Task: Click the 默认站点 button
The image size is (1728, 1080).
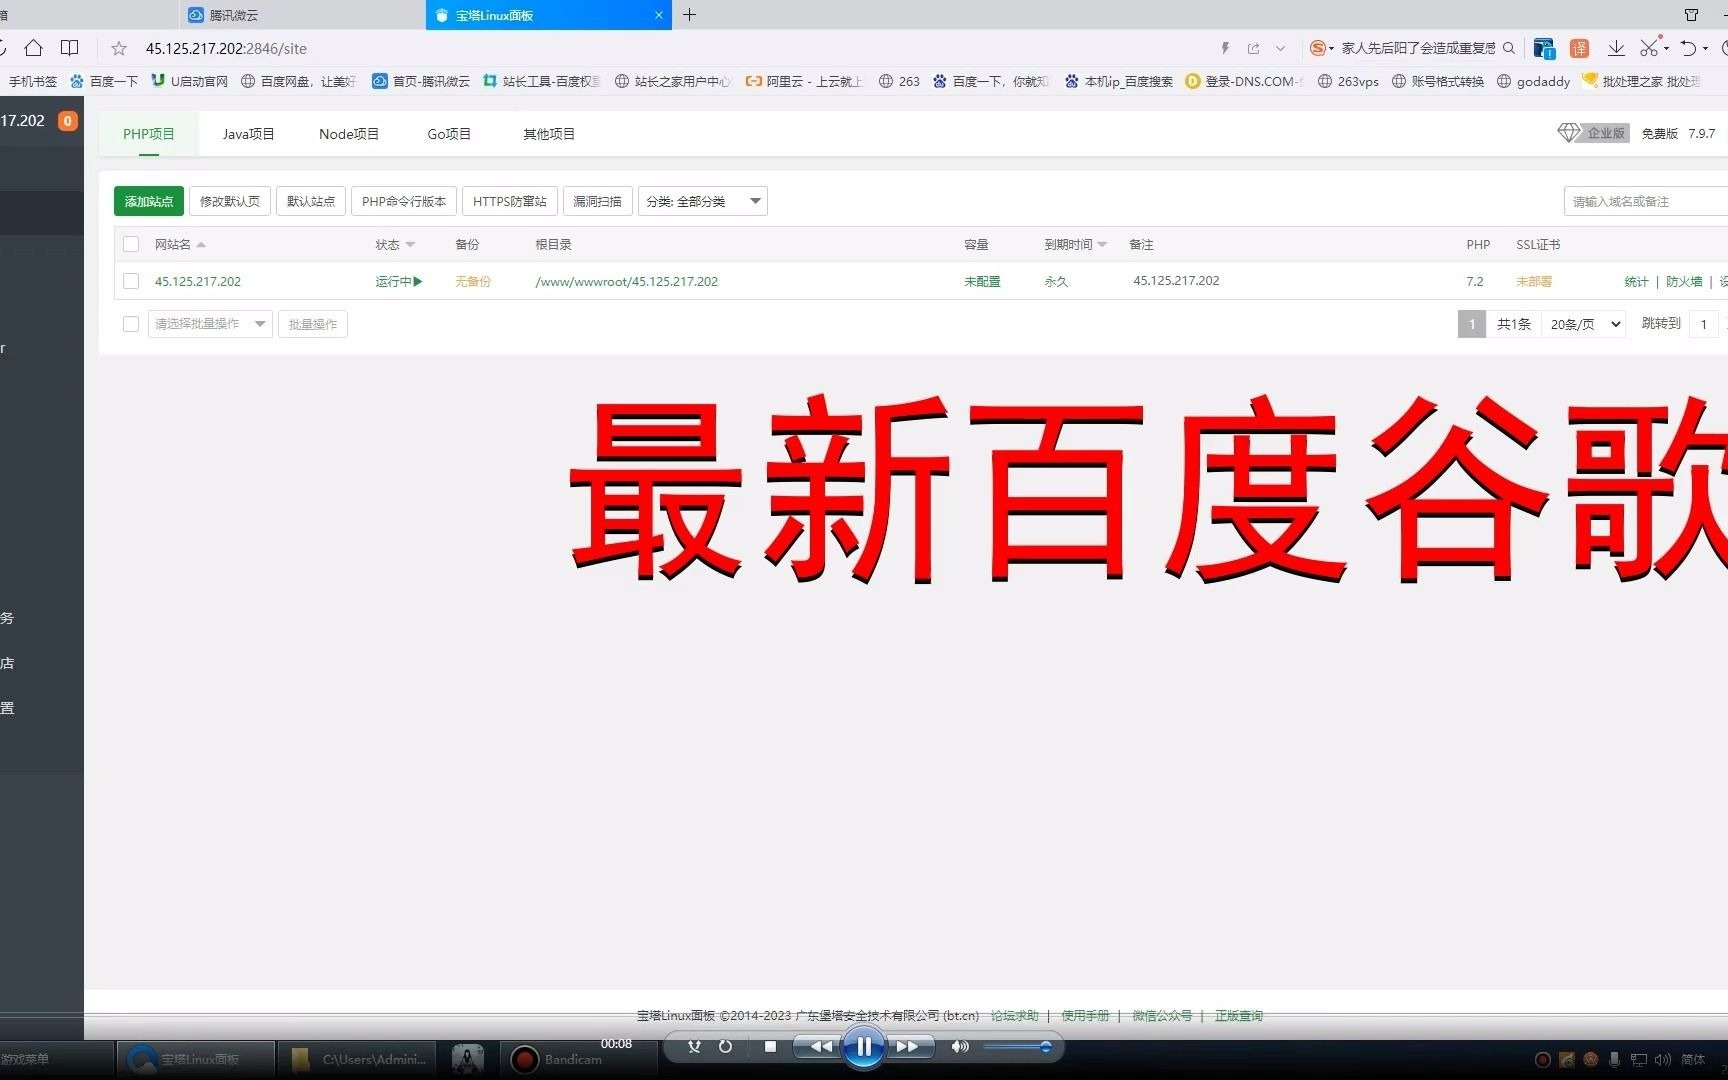Action: pyautogui.click(x=311, y=201)
